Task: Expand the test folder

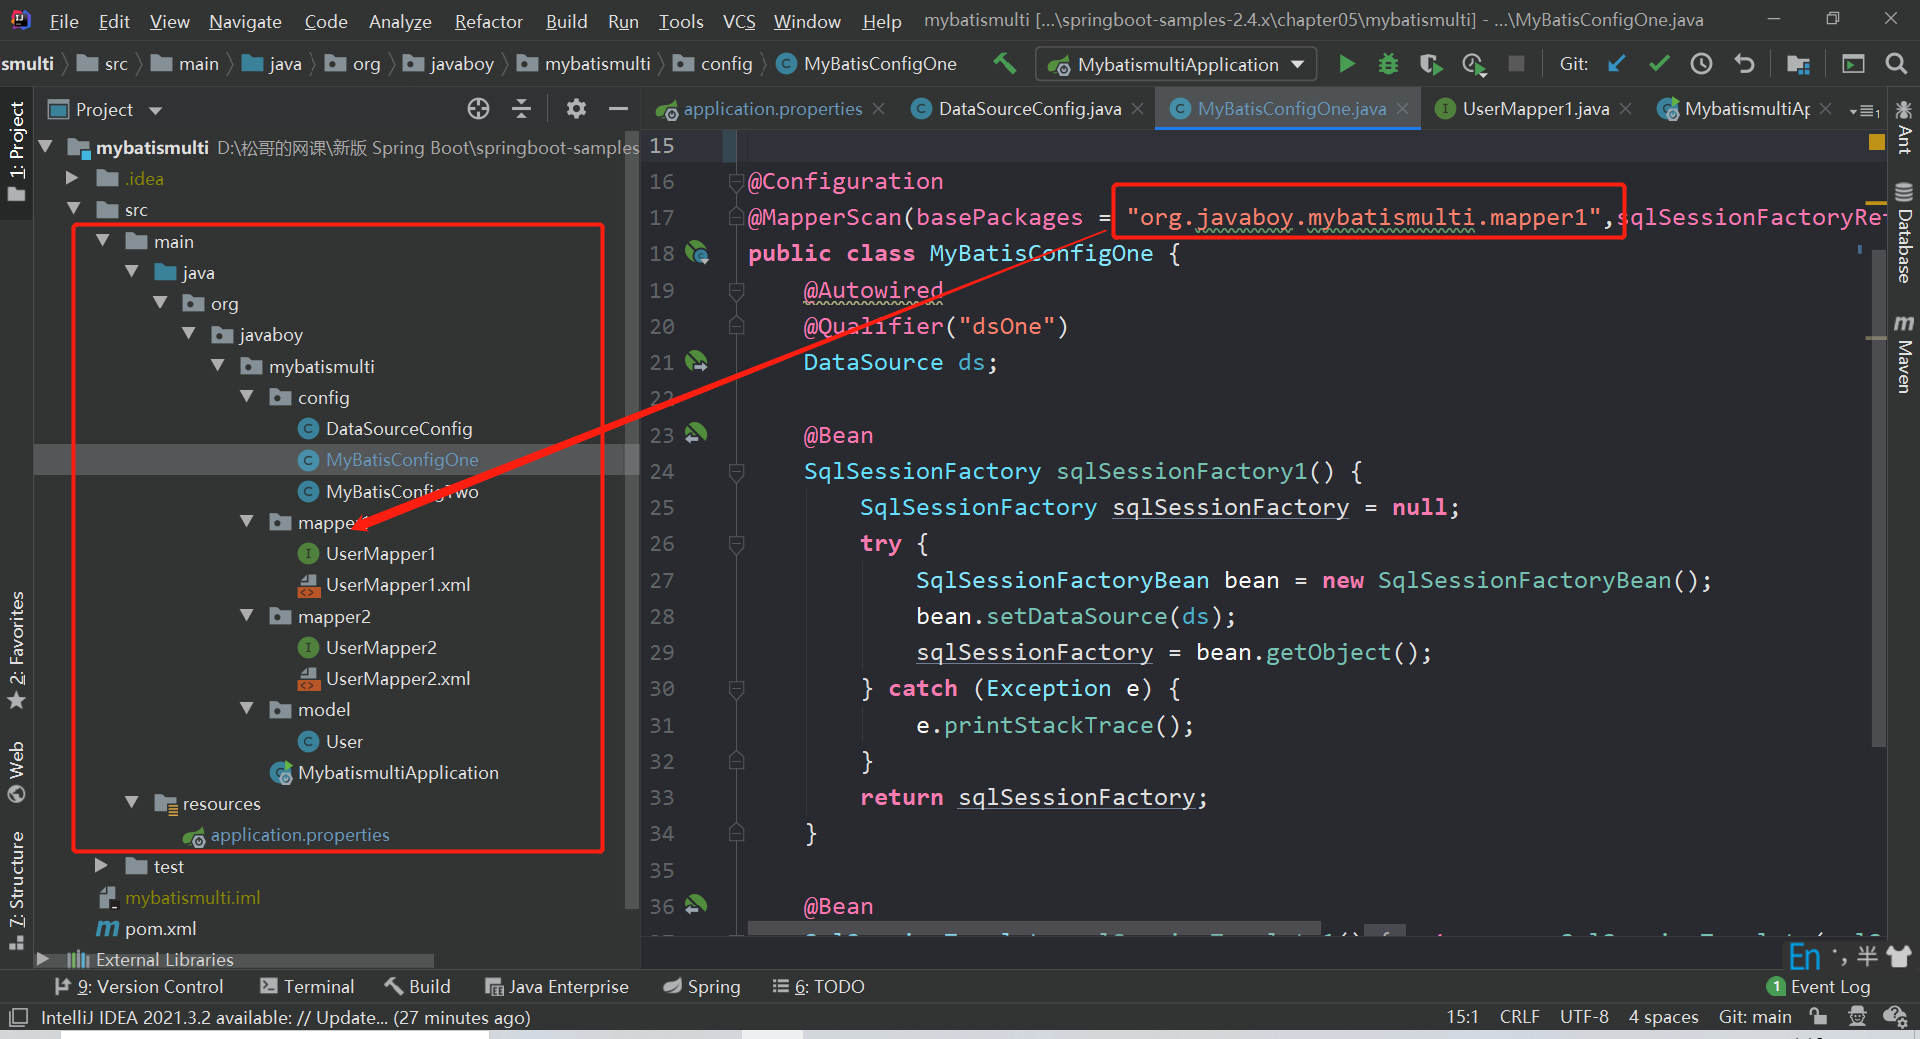Action: coord(101,866)
